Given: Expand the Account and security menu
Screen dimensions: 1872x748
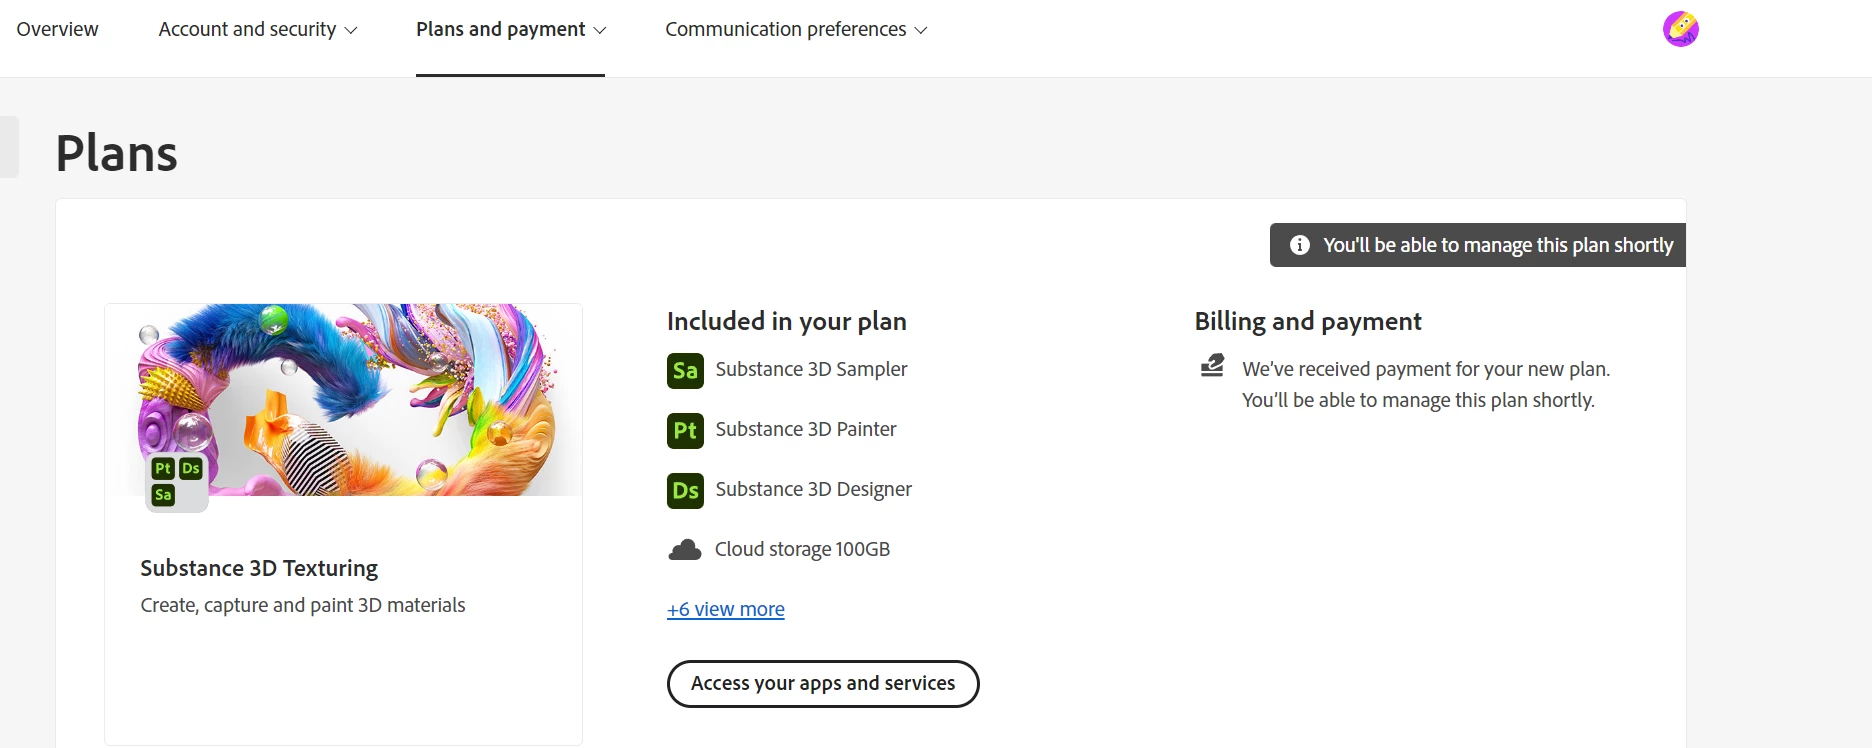Looking at the screenshot, I should (258, 29).
